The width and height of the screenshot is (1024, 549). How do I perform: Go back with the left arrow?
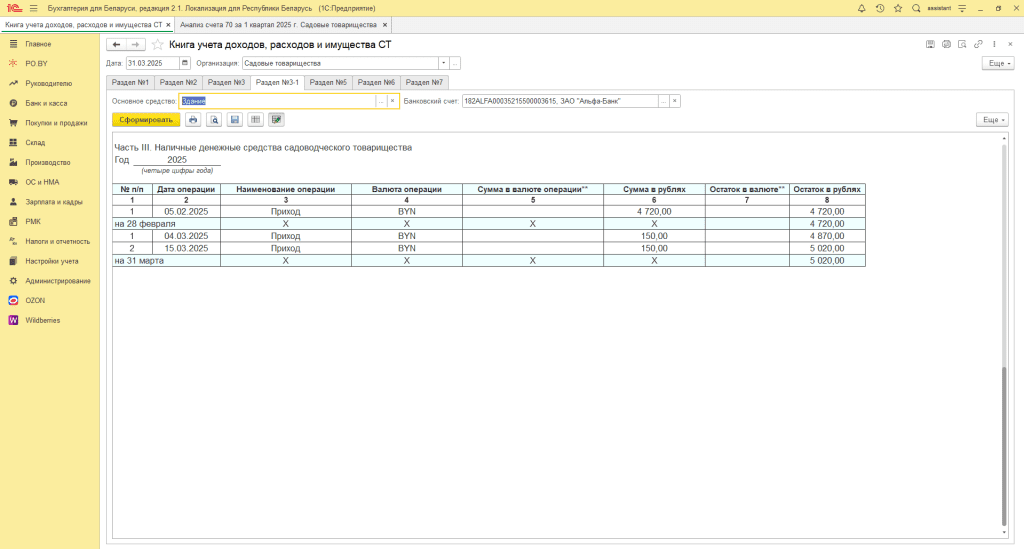click(116, 44)
